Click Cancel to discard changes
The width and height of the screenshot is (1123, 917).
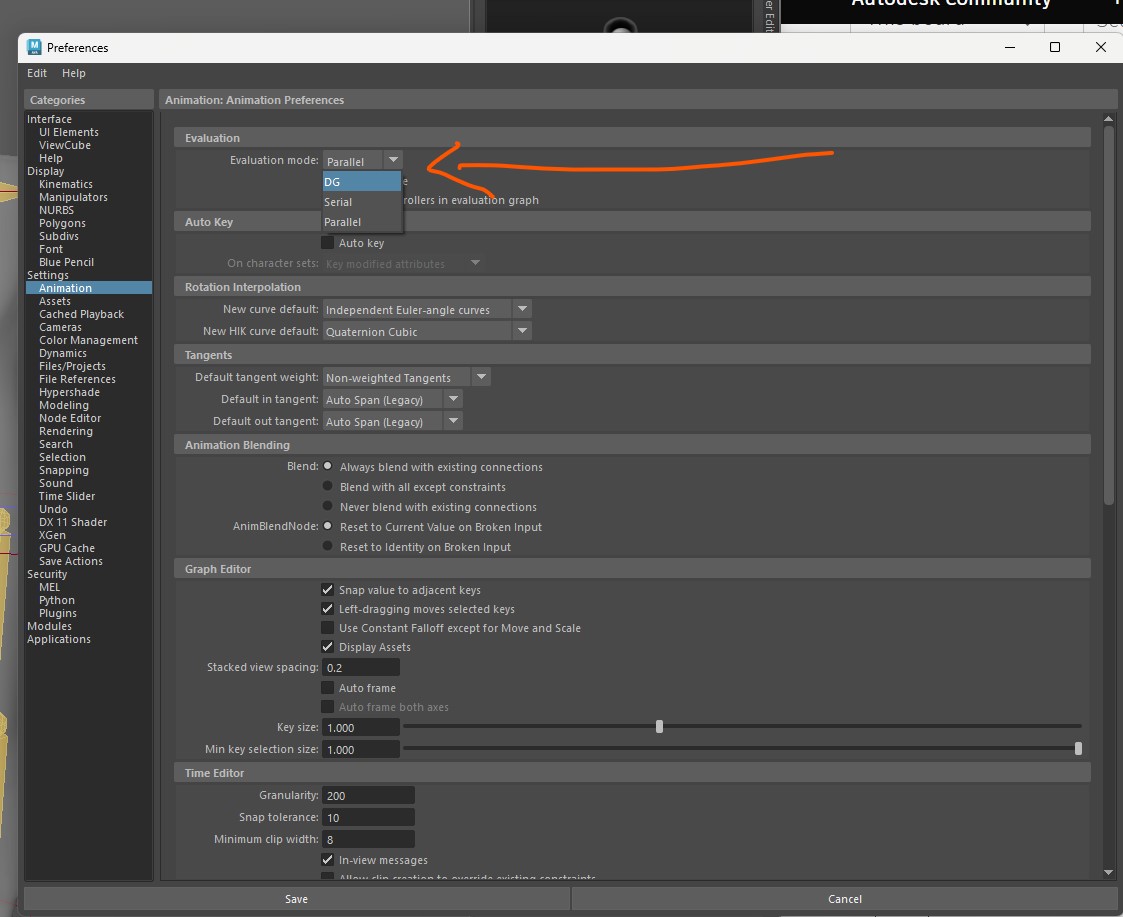pos(845,899)
